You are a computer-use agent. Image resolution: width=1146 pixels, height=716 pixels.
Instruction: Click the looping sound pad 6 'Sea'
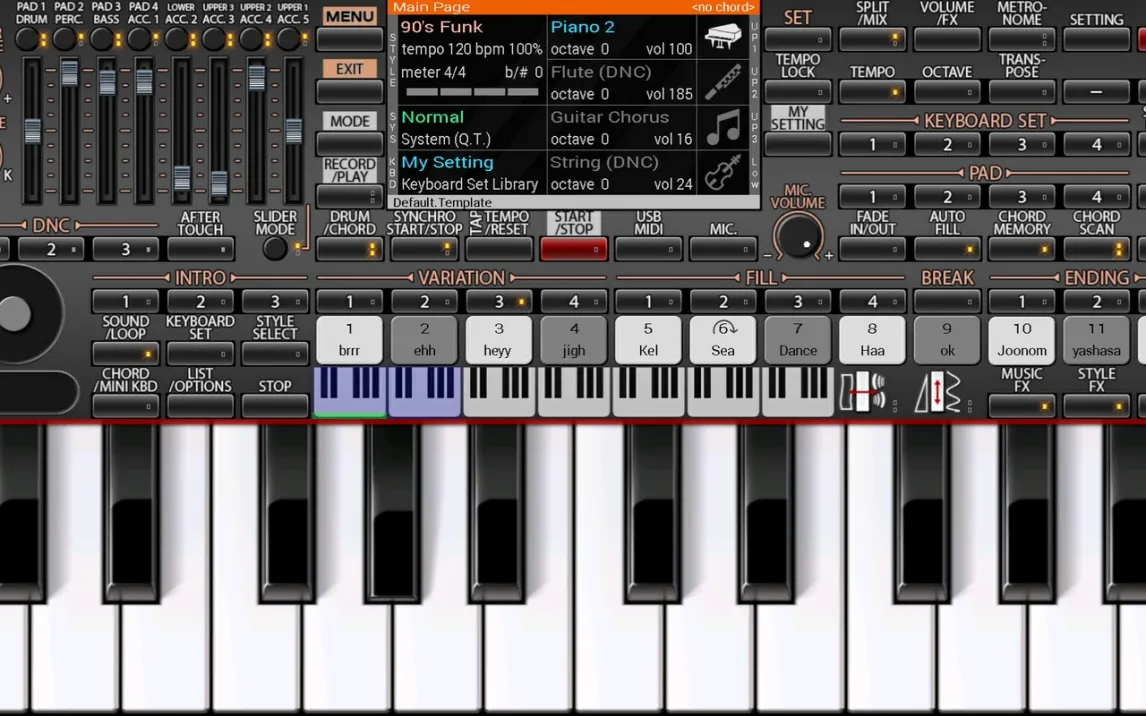pos(723,339)
